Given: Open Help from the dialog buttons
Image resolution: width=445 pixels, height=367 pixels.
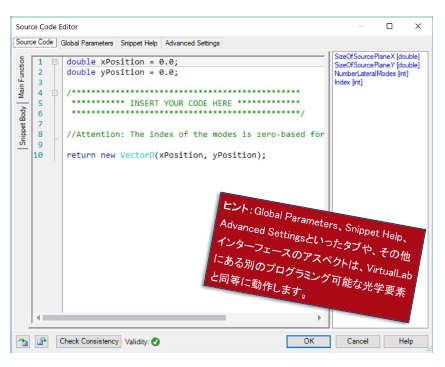Looking at the screenshot, I should pyautogui.click(x=406, y=341).
